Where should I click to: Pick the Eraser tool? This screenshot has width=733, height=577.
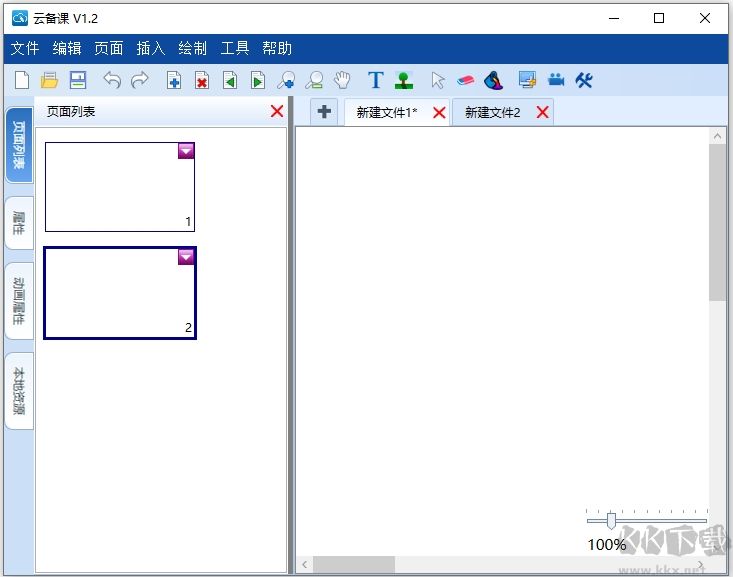pos(466,81)
